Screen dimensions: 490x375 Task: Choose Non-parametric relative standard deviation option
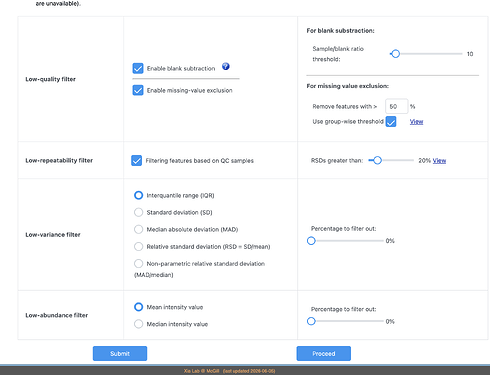coord(138,264)
